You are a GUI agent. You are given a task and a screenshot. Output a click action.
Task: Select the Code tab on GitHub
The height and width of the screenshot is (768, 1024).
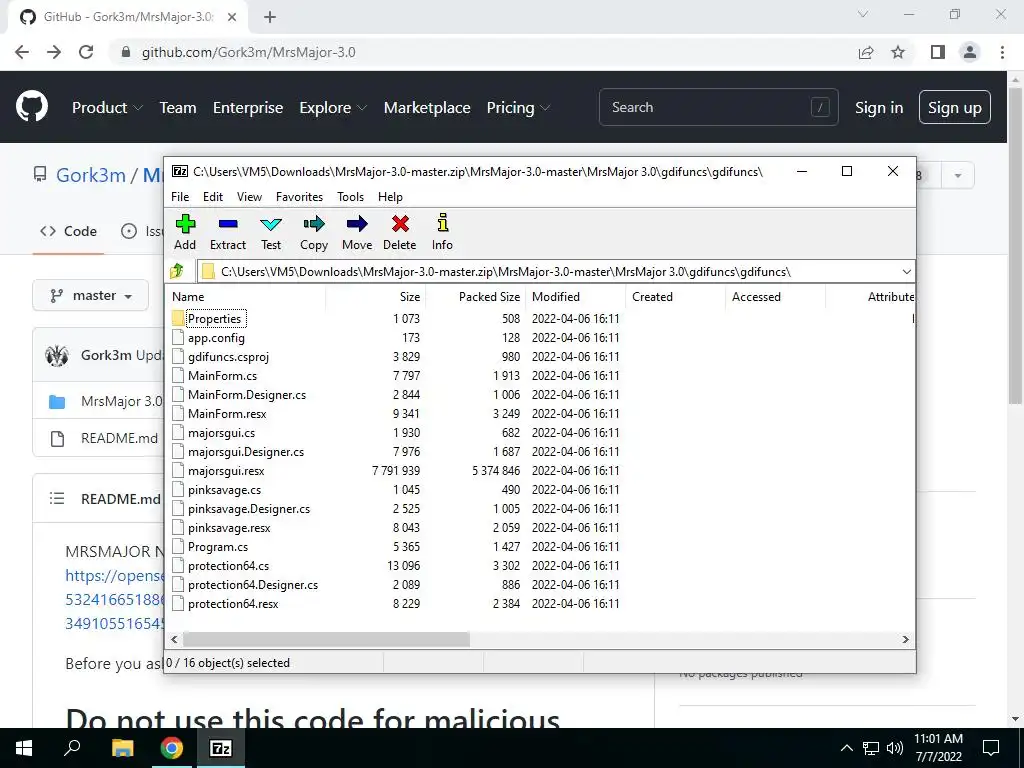point(68,231)
